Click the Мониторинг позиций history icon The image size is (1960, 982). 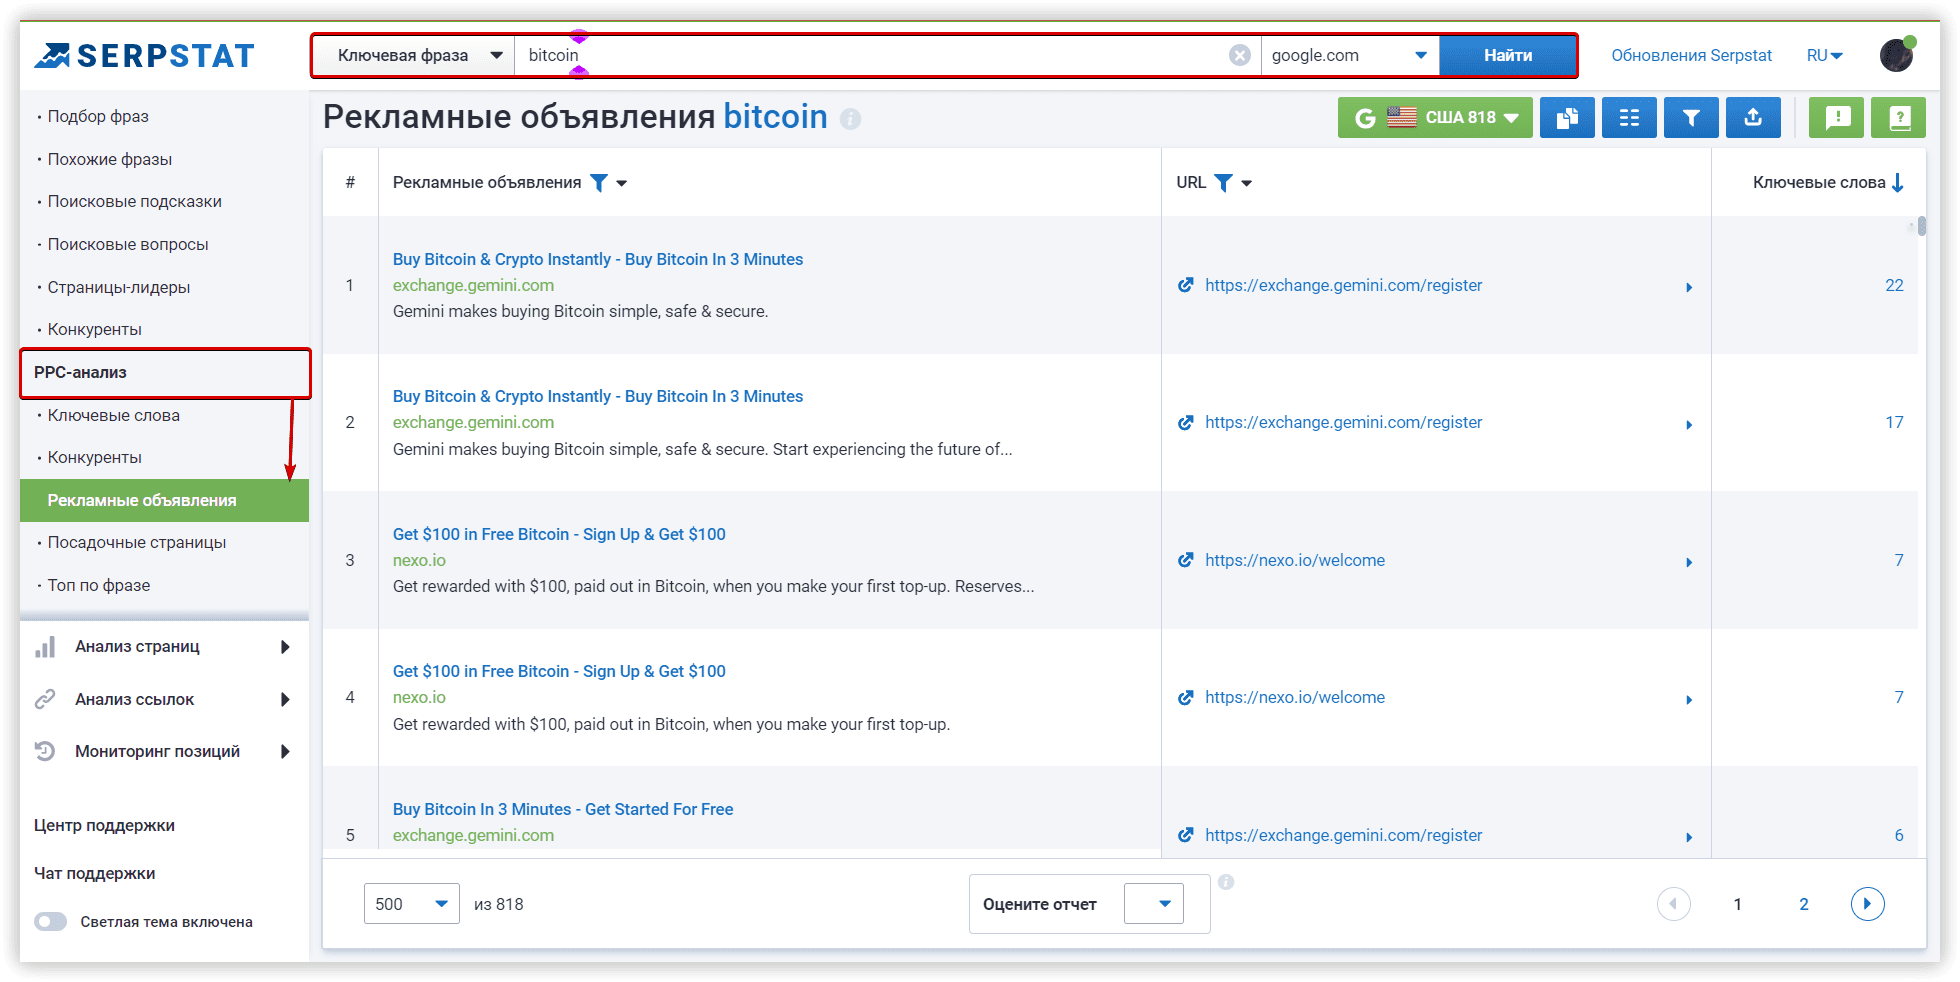tap(45, 751)
